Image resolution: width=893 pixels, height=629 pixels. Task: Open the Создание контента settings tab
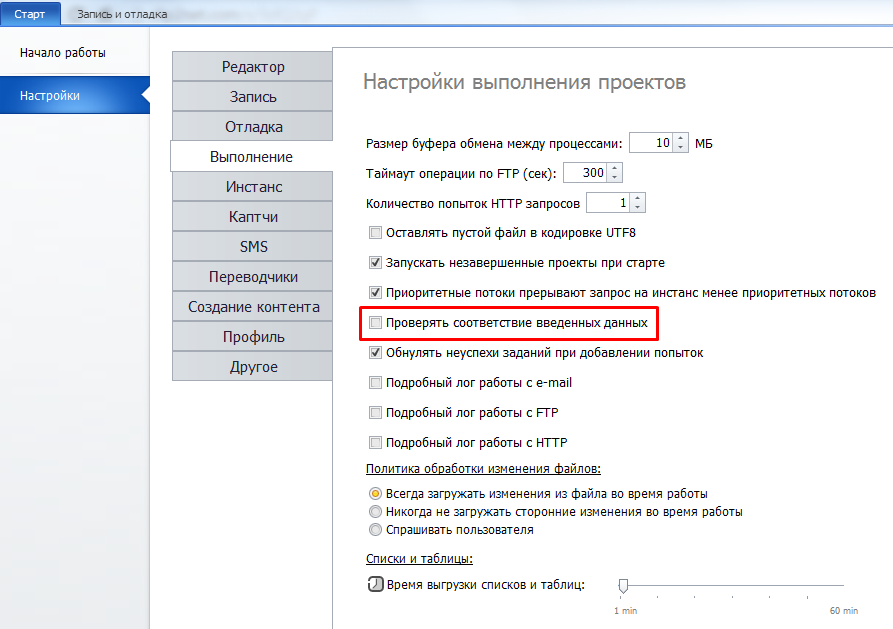tap(252, 307)
